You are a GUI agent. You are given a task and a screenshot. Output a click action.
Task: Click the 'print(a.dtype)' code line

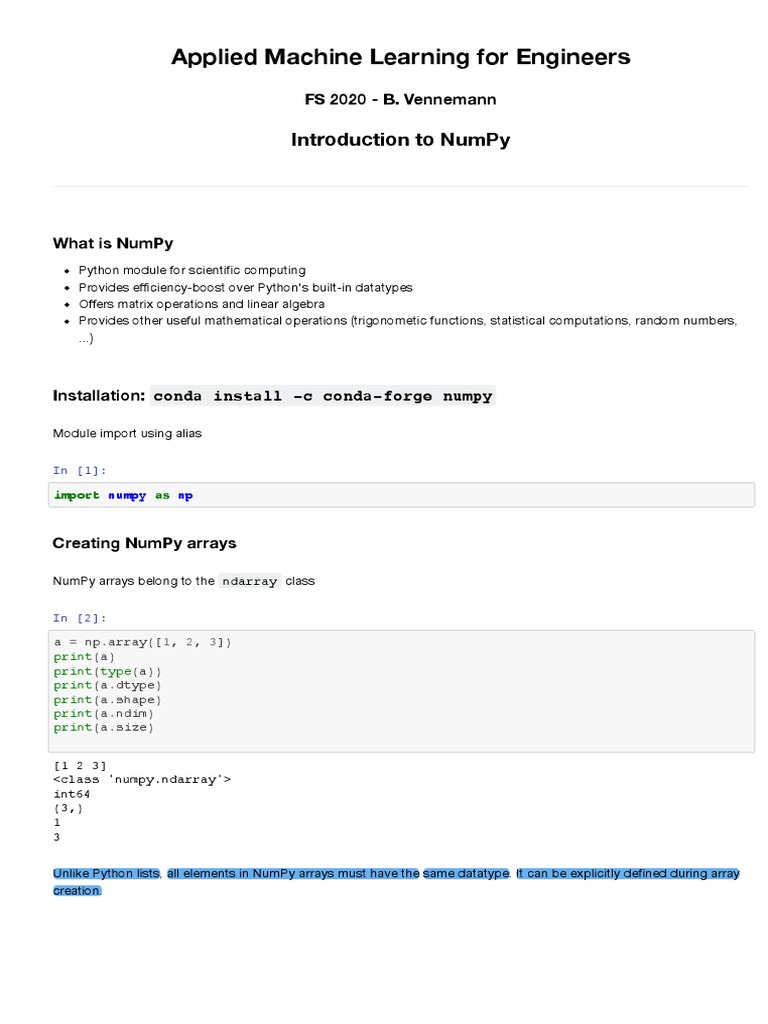pyautogui.click(x=107, y=685)
